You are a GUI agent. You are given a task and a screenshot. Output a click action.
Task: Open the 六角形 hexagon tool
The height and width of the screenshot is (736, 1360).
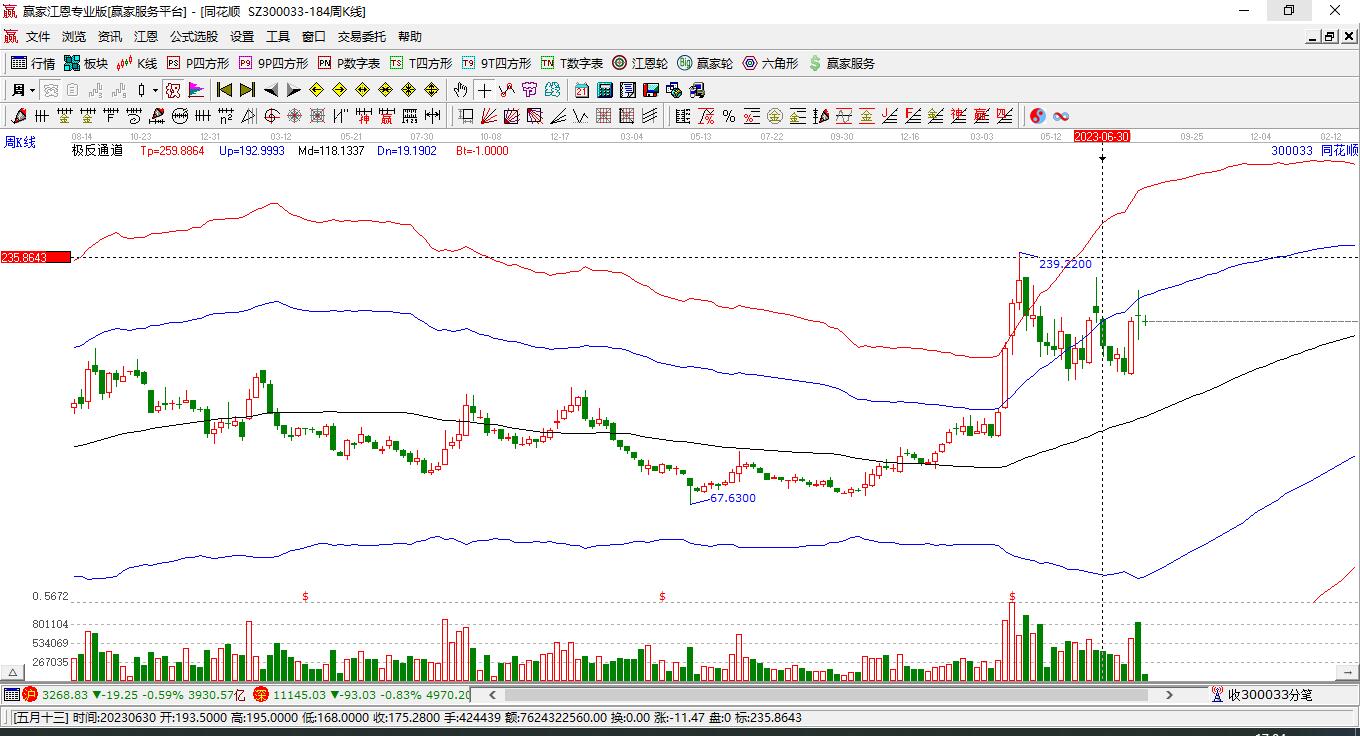770,63
